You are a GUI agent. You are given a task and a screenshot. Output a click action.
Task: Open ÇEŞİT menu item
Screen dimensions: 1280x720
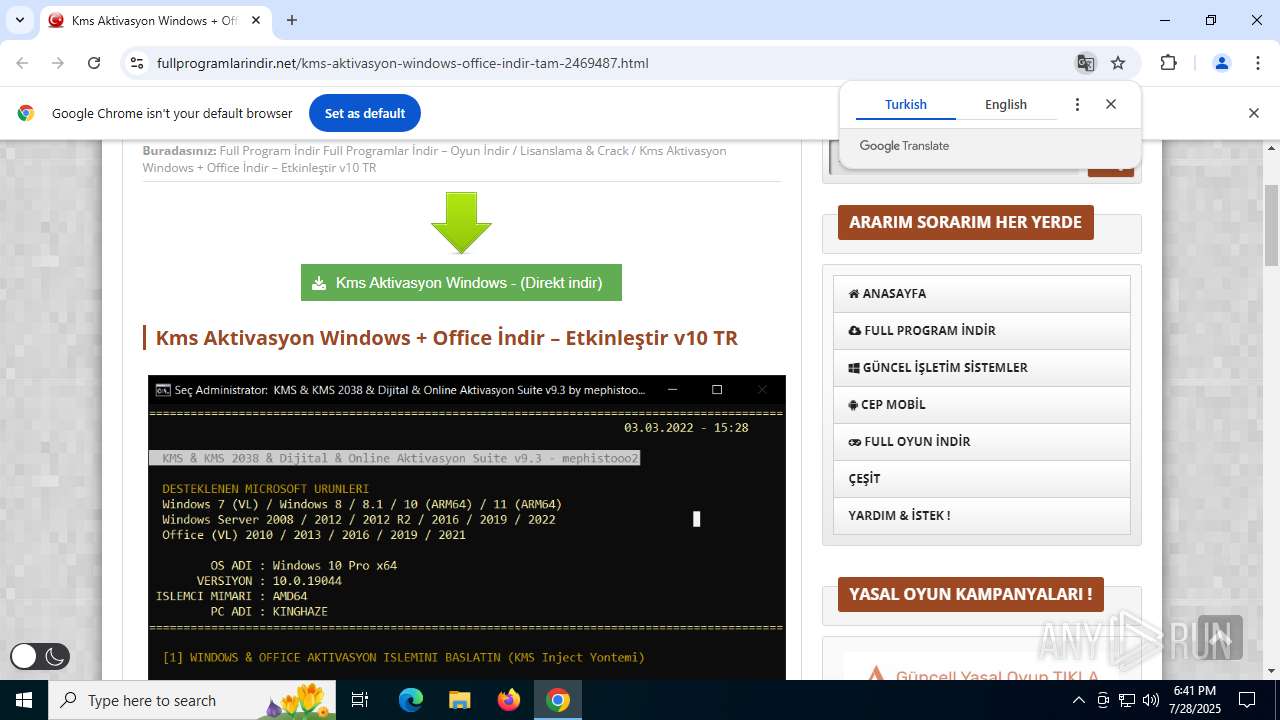(981, 479)
